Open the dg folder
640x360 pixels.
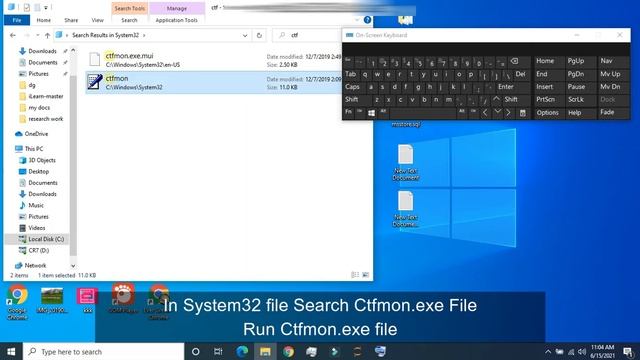click(x=32, y=85)
